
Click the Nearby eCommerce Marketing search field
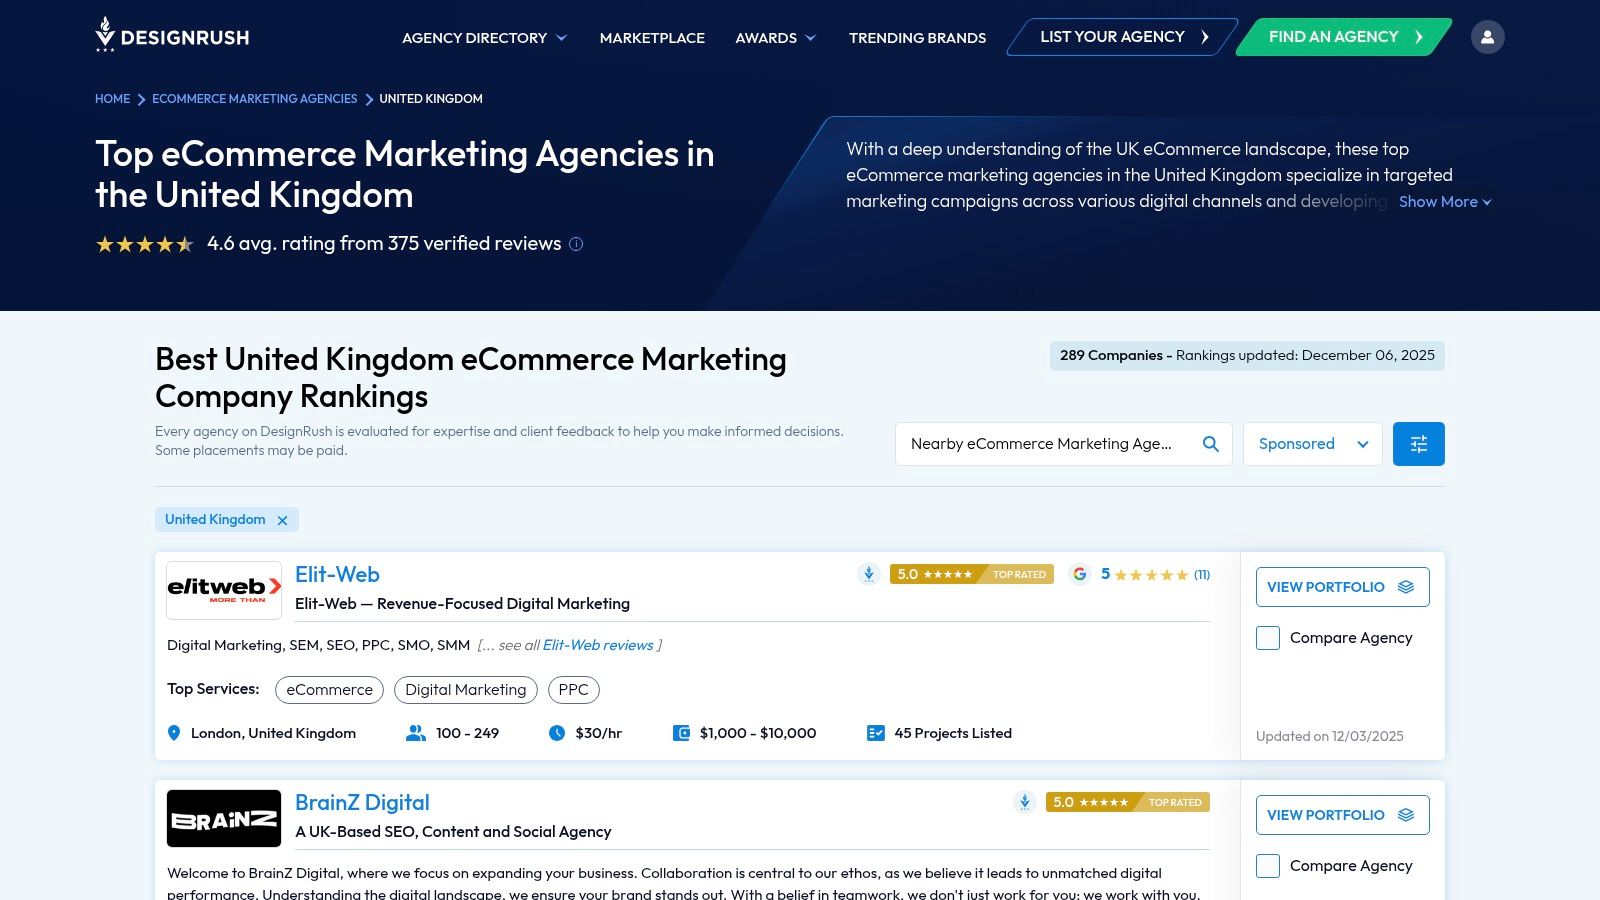[1045, 444]
